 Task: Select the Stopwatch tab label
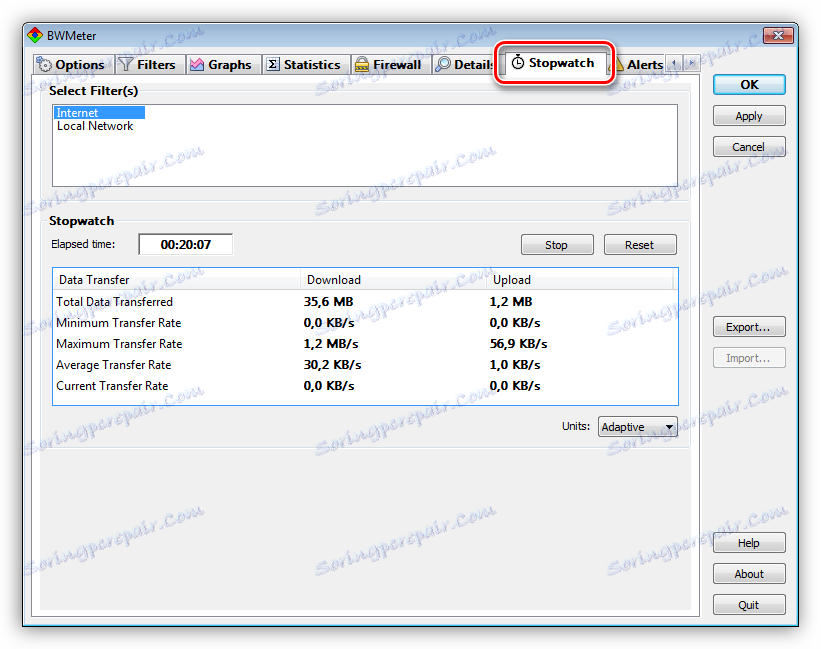click(561, 63)
